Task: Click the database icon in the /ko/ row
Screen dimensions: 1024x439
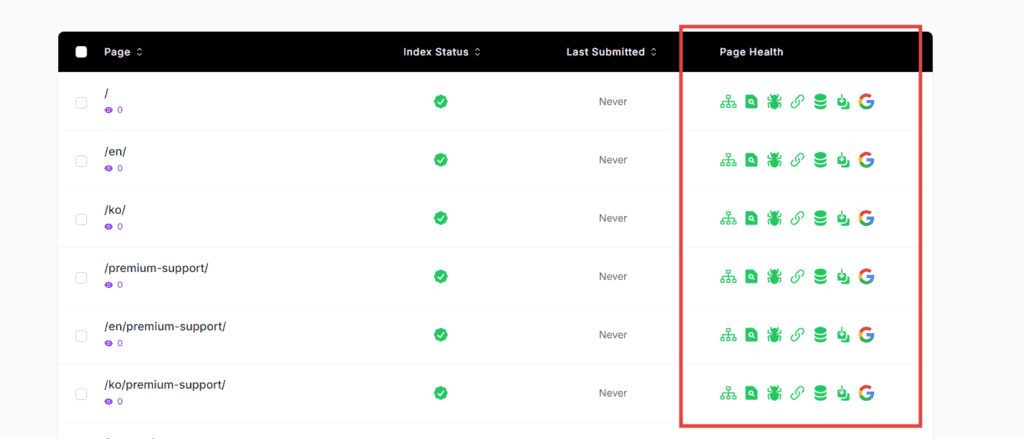Action: pyautogui.click(x=820, y=218)
